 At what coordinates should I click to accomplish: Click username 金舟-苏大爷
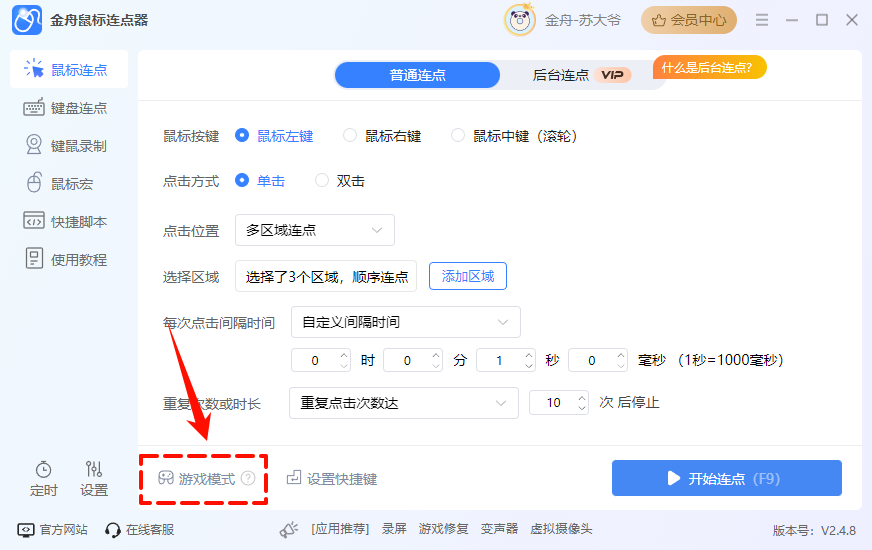pos(582,21)
